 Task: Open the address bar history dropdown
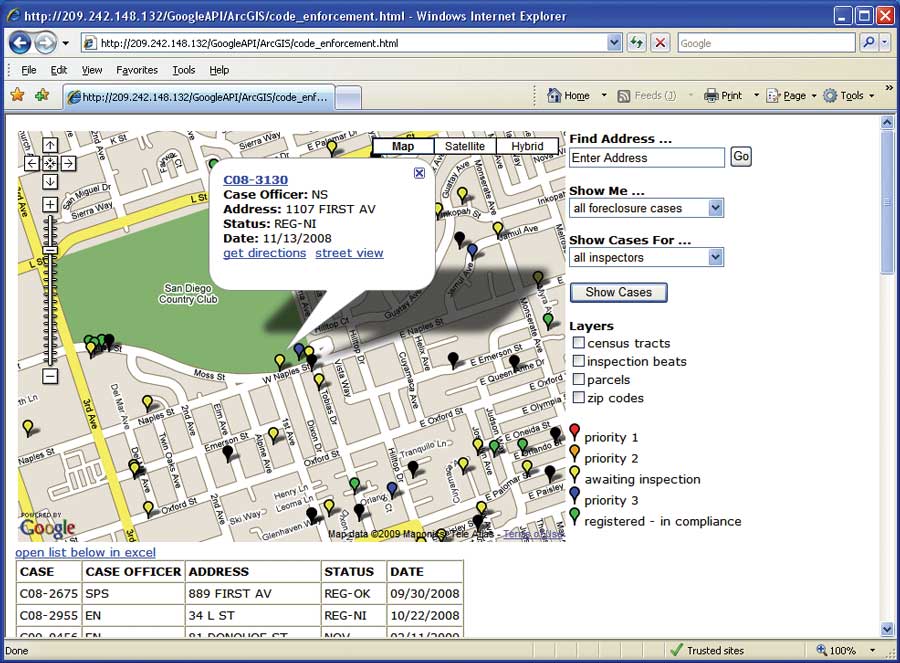tap(614, 42)
